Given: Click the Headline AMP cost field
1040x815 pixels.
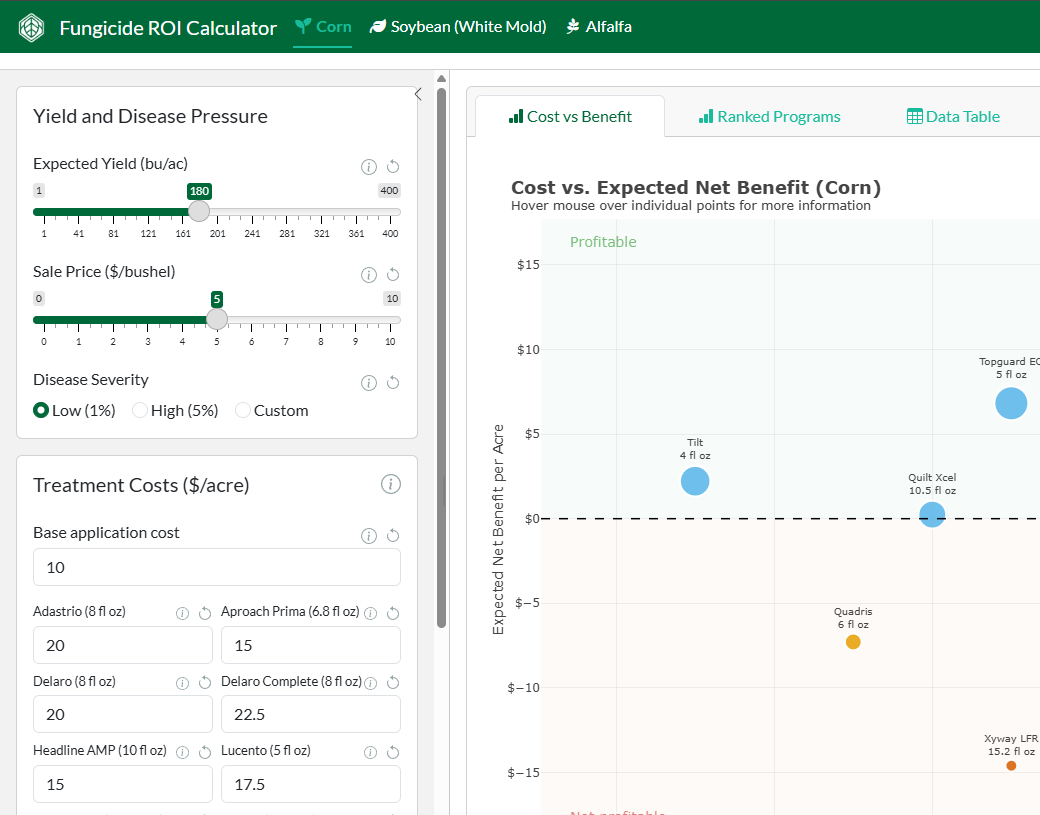Looking at the screenshot, I should point(123,784).
